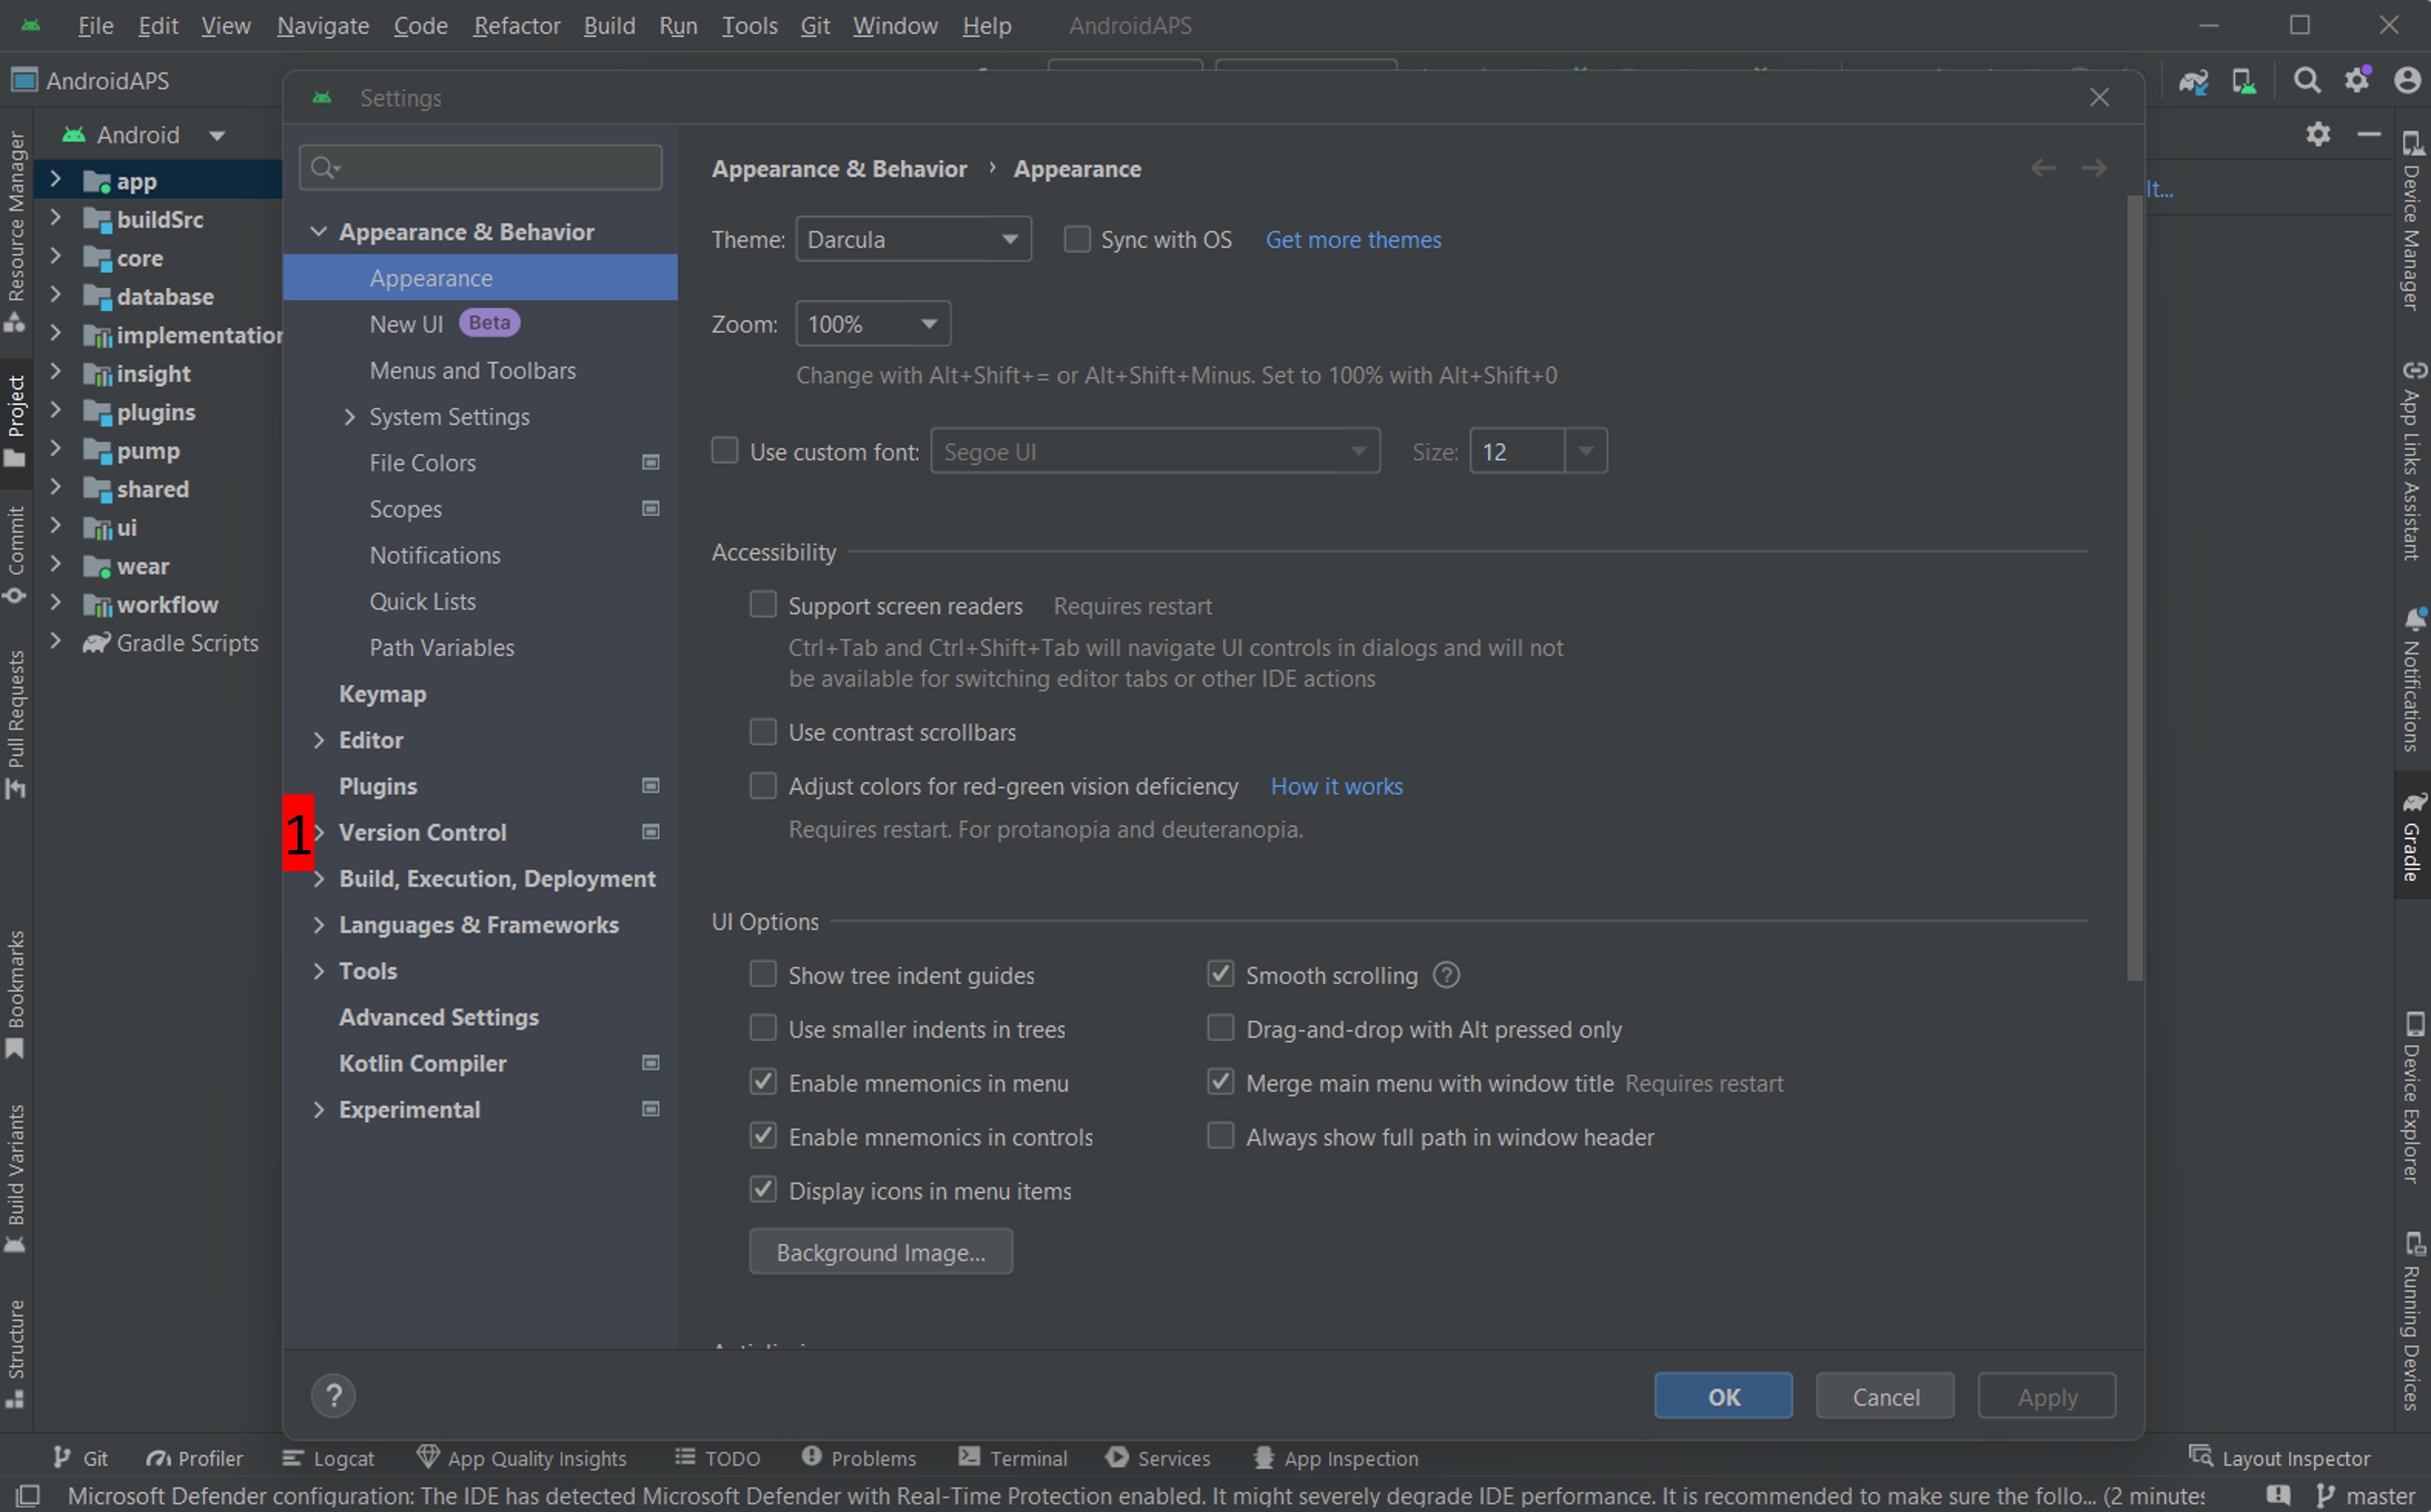Open the Git menu
Screen dimensions: 2431x1512
pyautogui.click(x=815, y=26)
